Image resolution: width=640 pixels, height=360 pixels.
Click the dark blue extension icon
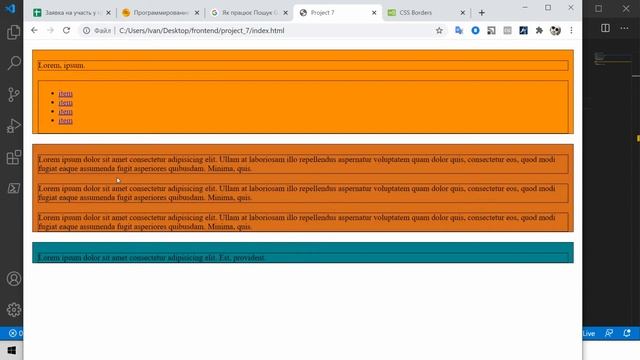[x=523, y=31]
